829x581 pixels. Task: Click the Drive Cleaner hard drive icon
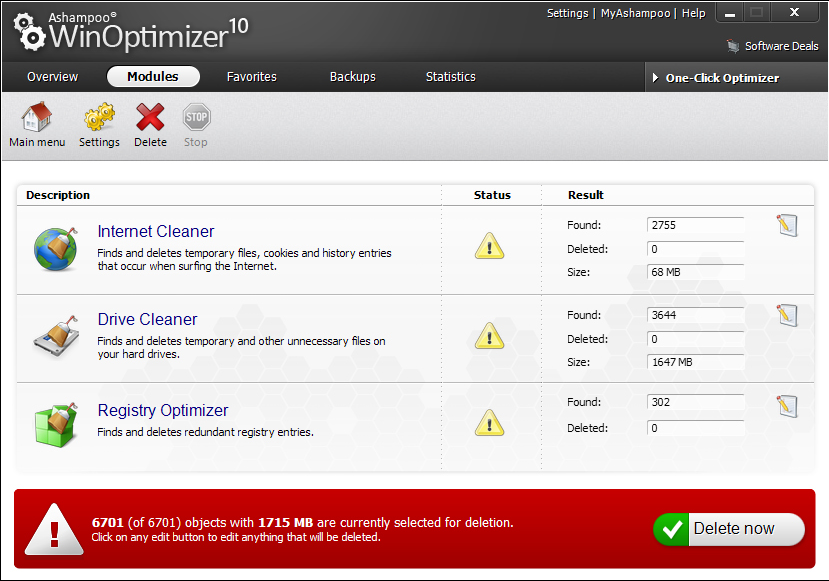(x=54, y=337)
